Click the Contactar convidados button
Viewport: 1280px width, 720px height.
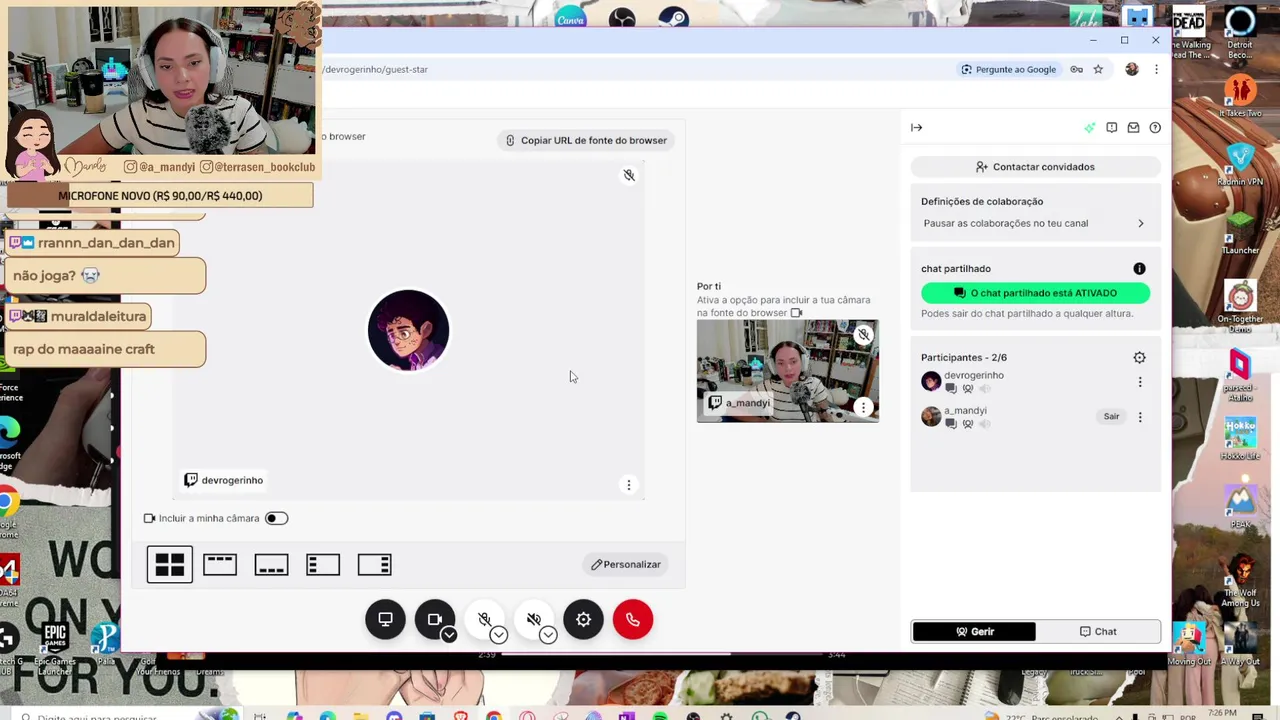(1035, 167)
